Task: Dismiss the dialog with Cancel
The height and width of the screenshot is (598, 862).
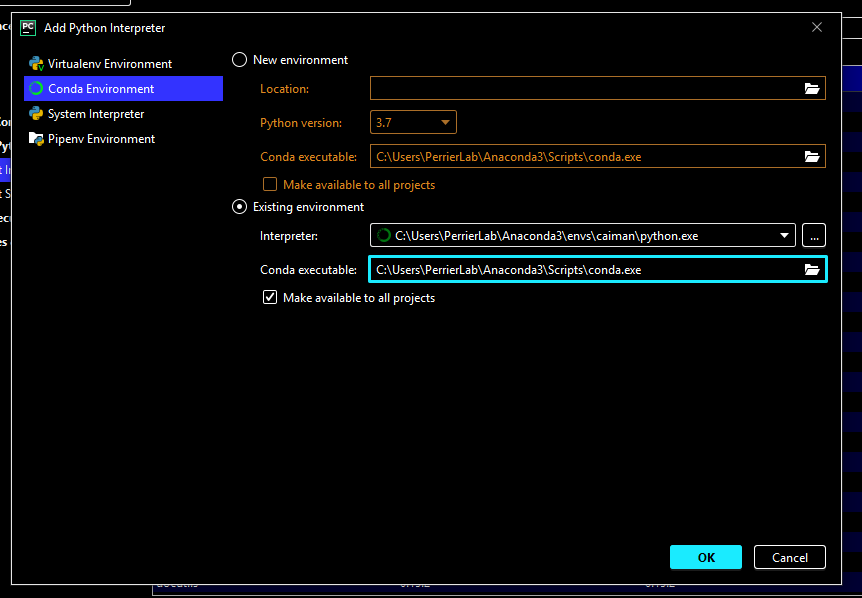Action: [x=789, y=557]
